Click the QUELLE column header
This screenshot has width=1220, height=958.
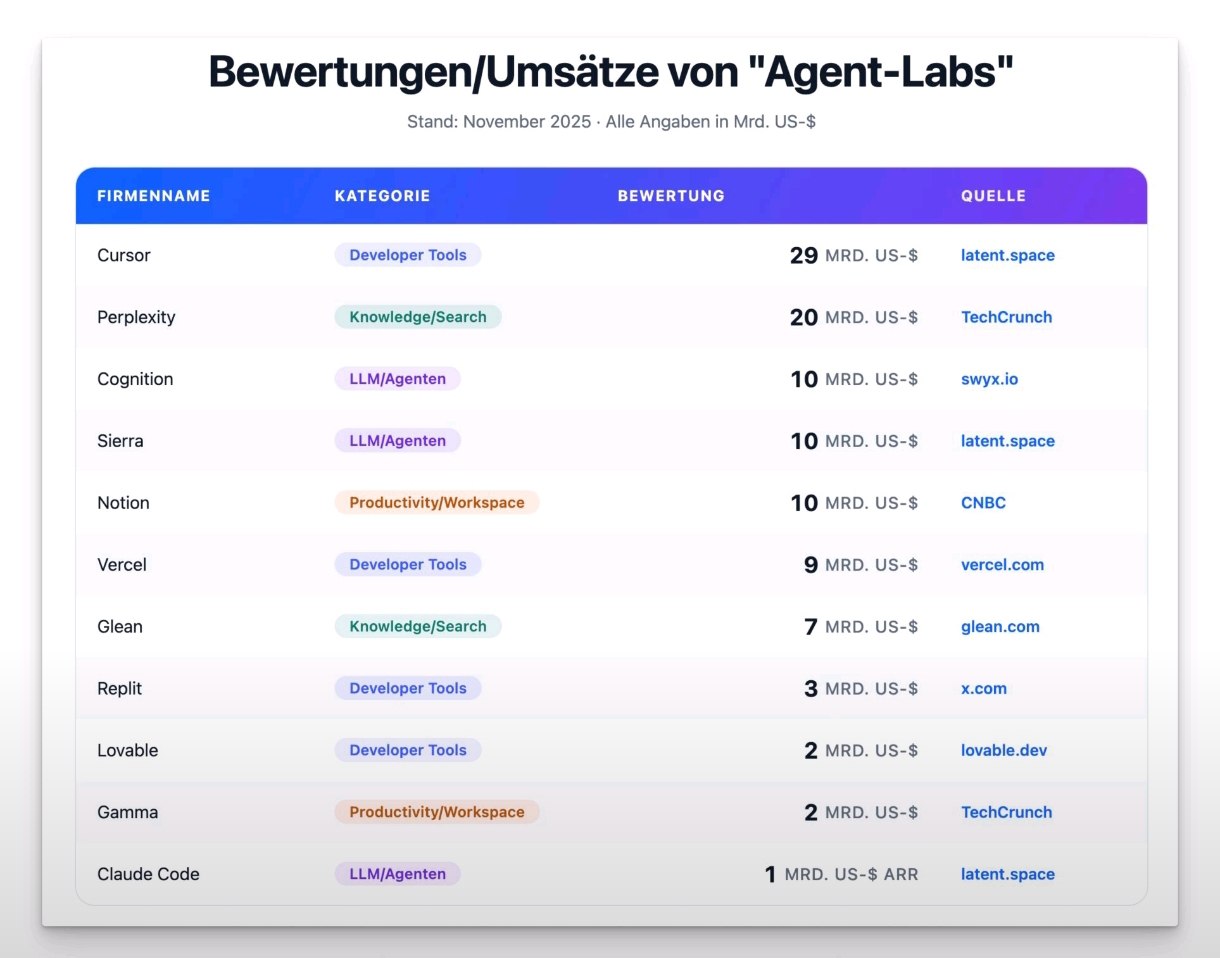click(993, 196)
